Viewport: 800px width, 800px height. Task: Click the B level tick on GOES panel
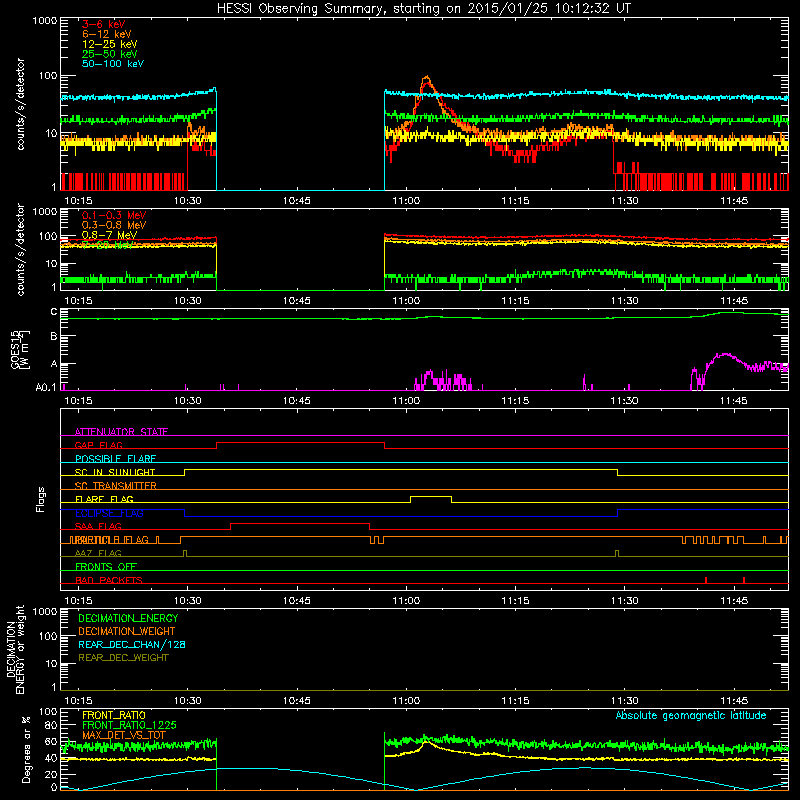coord(54,336)
